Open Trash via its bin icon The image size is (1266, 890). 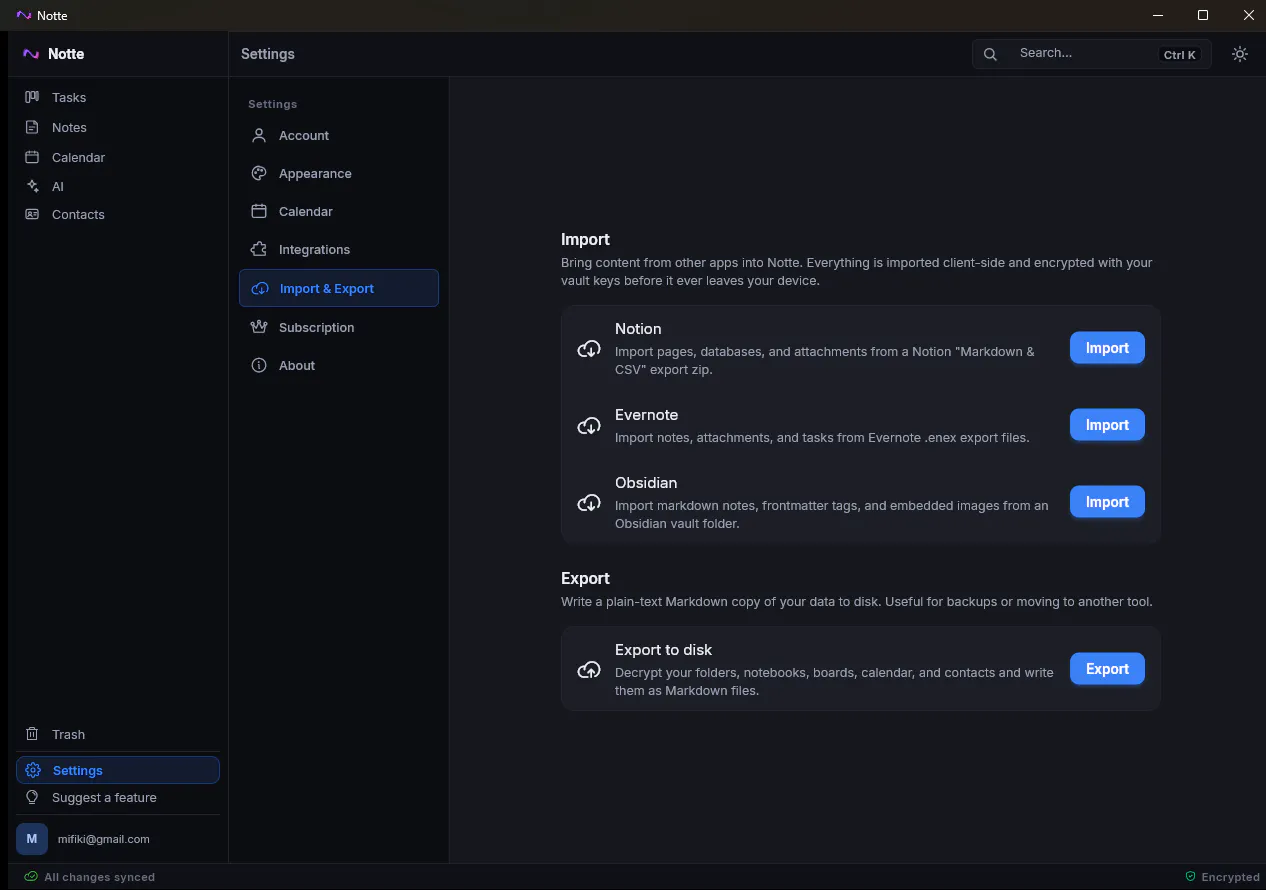[x=32, y=734]
